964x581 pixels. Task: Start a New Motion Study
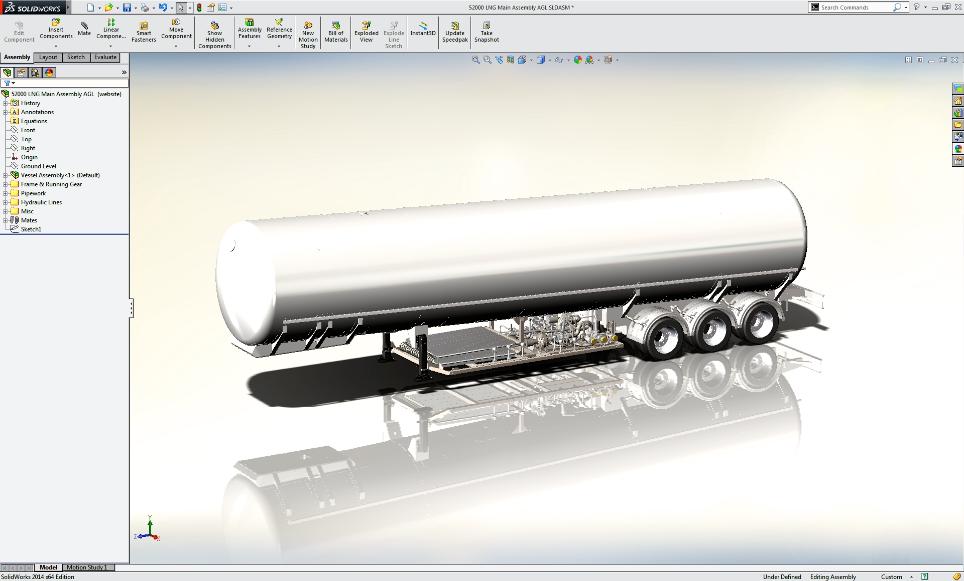(x=308, y=34)
